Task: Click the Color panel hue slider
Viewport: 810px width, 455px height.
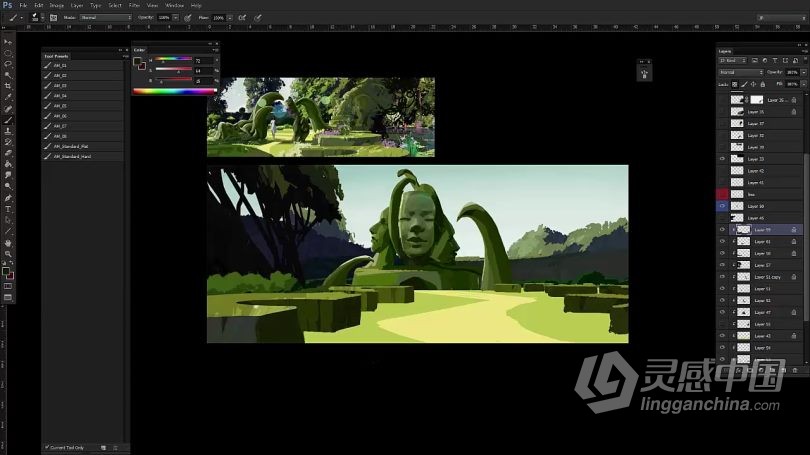Action: (x=174, y=59)
